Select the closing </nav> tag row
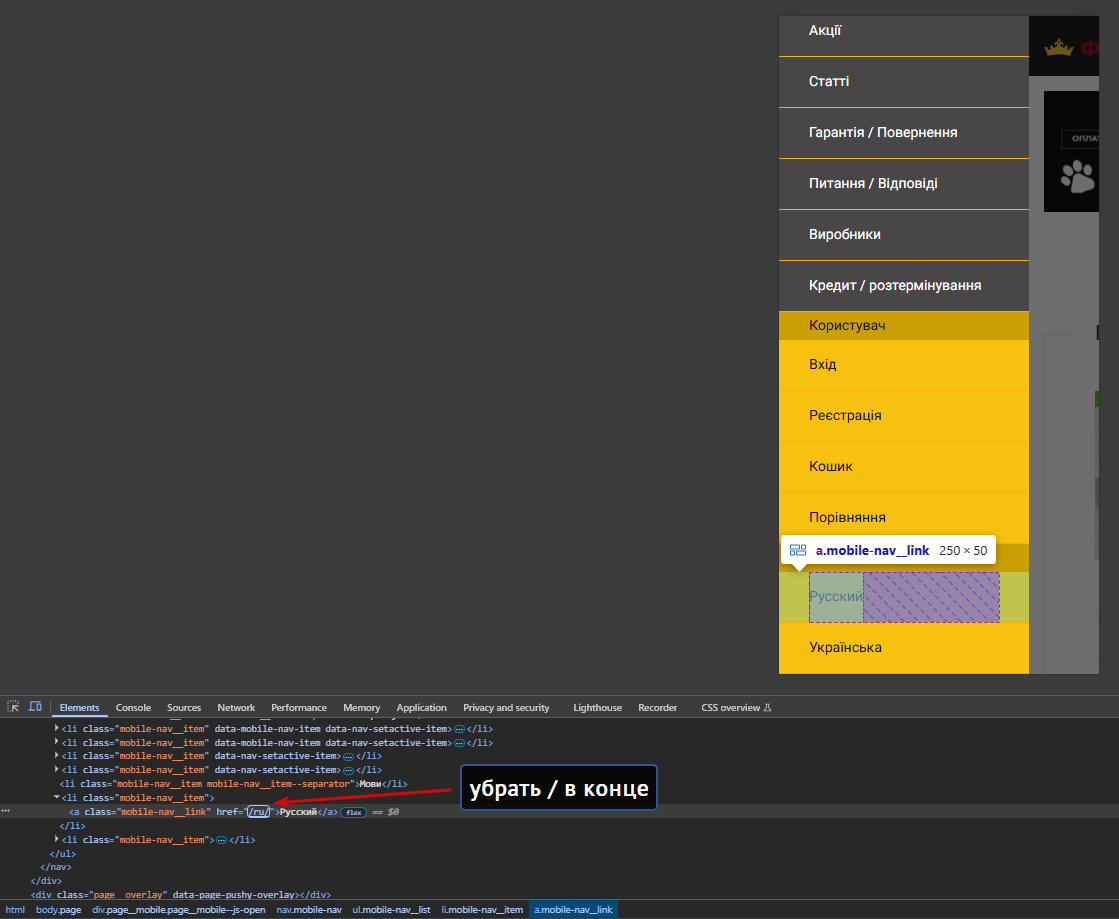The image size is (1119, 919). click(x=56, y=867)
